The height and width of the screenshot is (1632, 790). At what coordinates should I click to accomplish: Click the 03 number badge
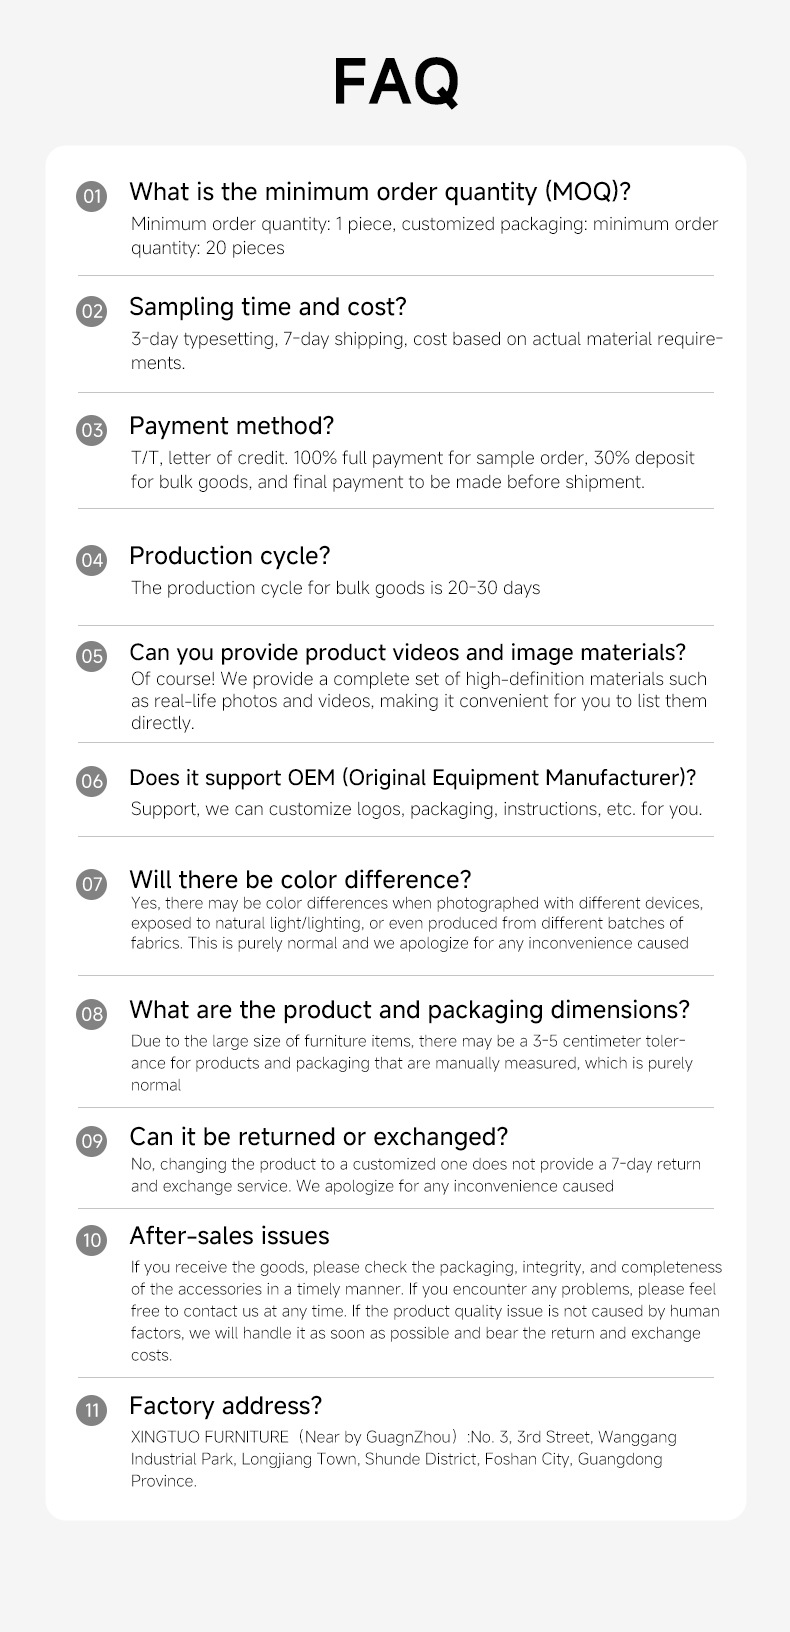[92, 430]
